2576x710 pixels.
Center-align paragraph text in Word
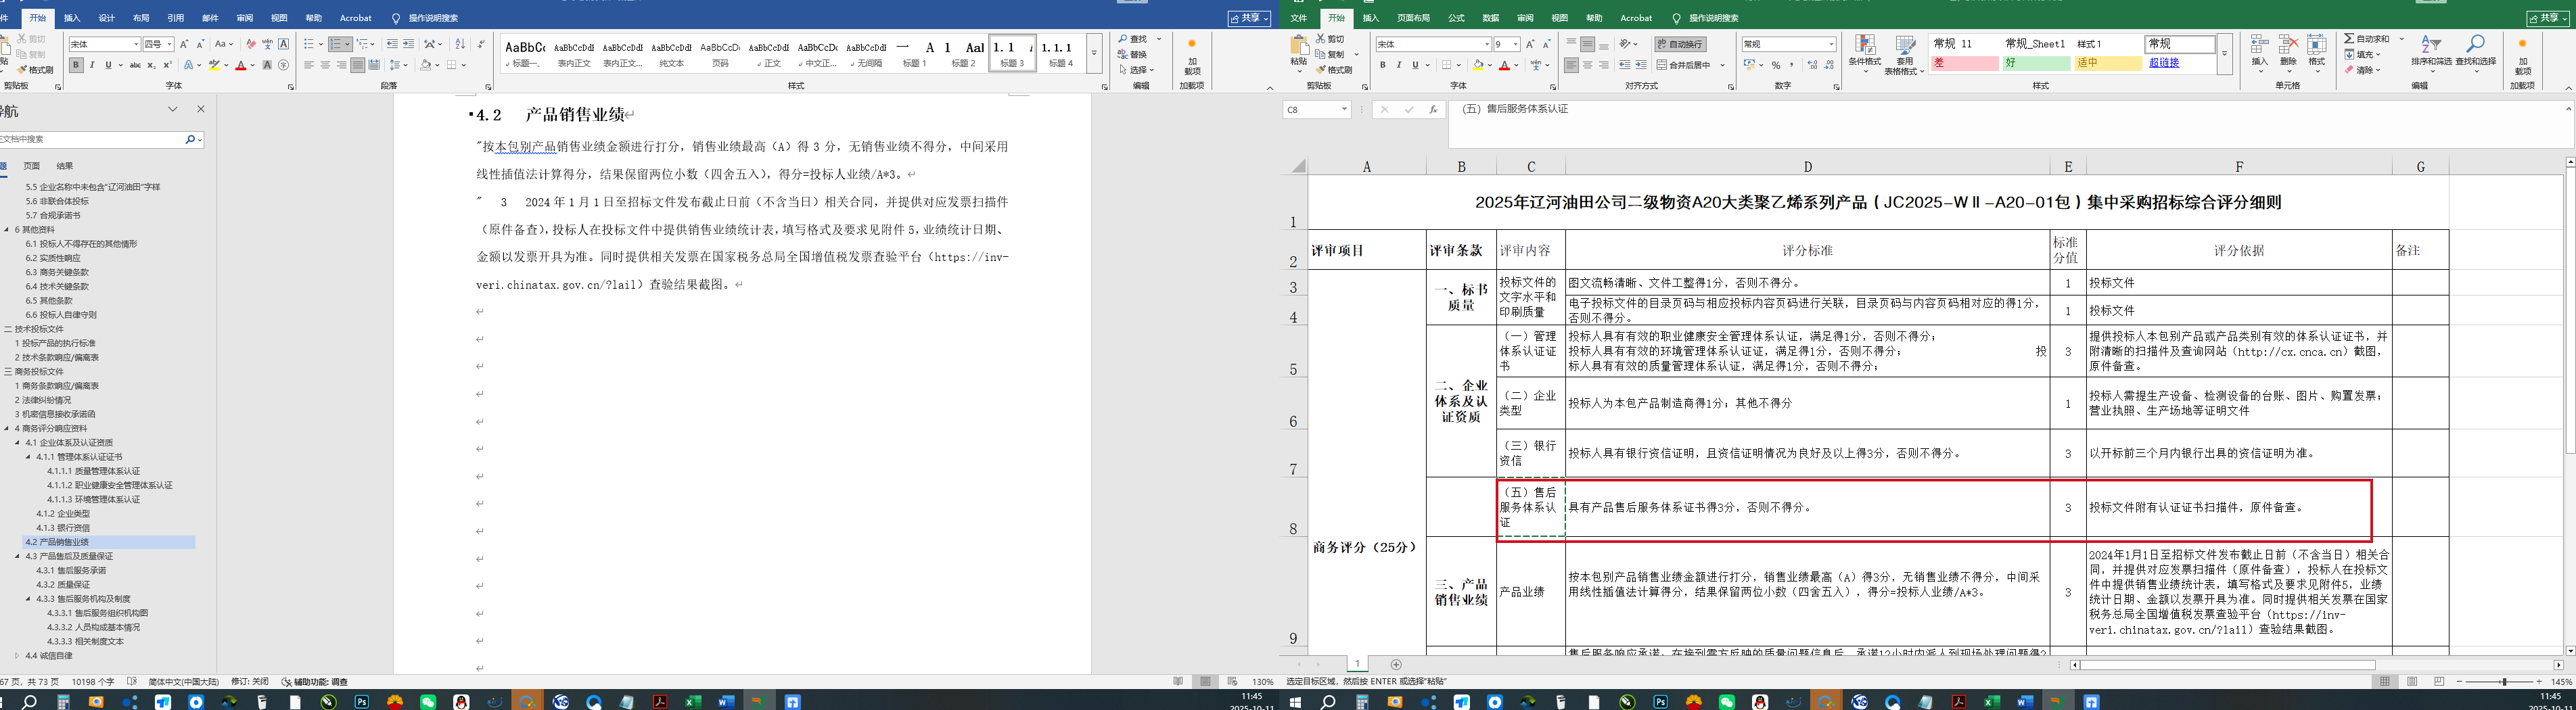pyautogui.click(x=325, y=65)
